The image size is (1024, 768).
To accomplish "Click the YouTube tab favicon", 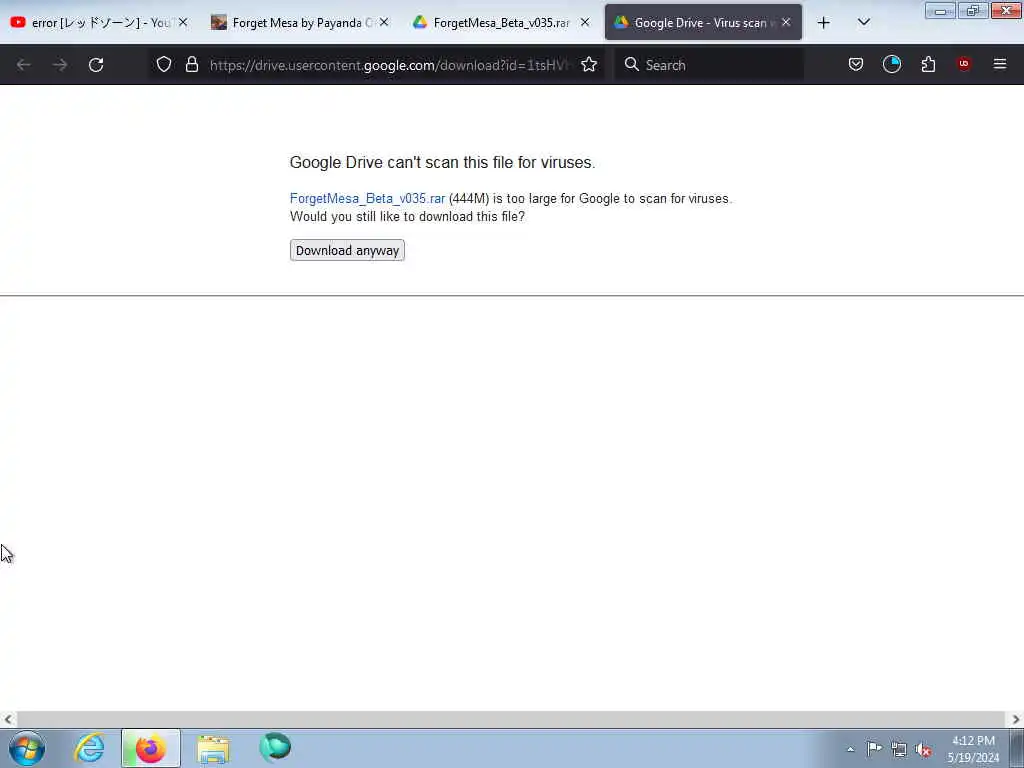I will (18, 23).
